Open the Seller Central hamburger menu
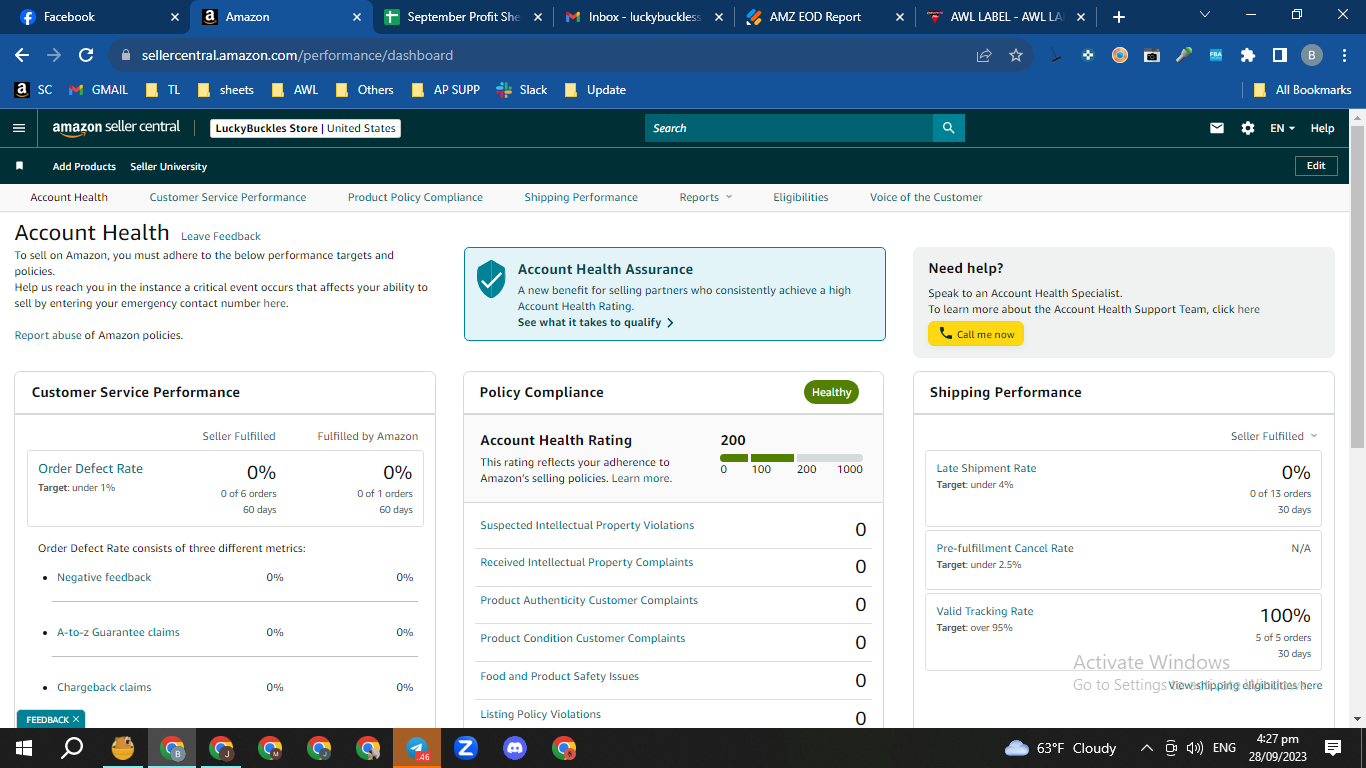The width and height of the screenshot is (1366, 768). click(18, 128)
